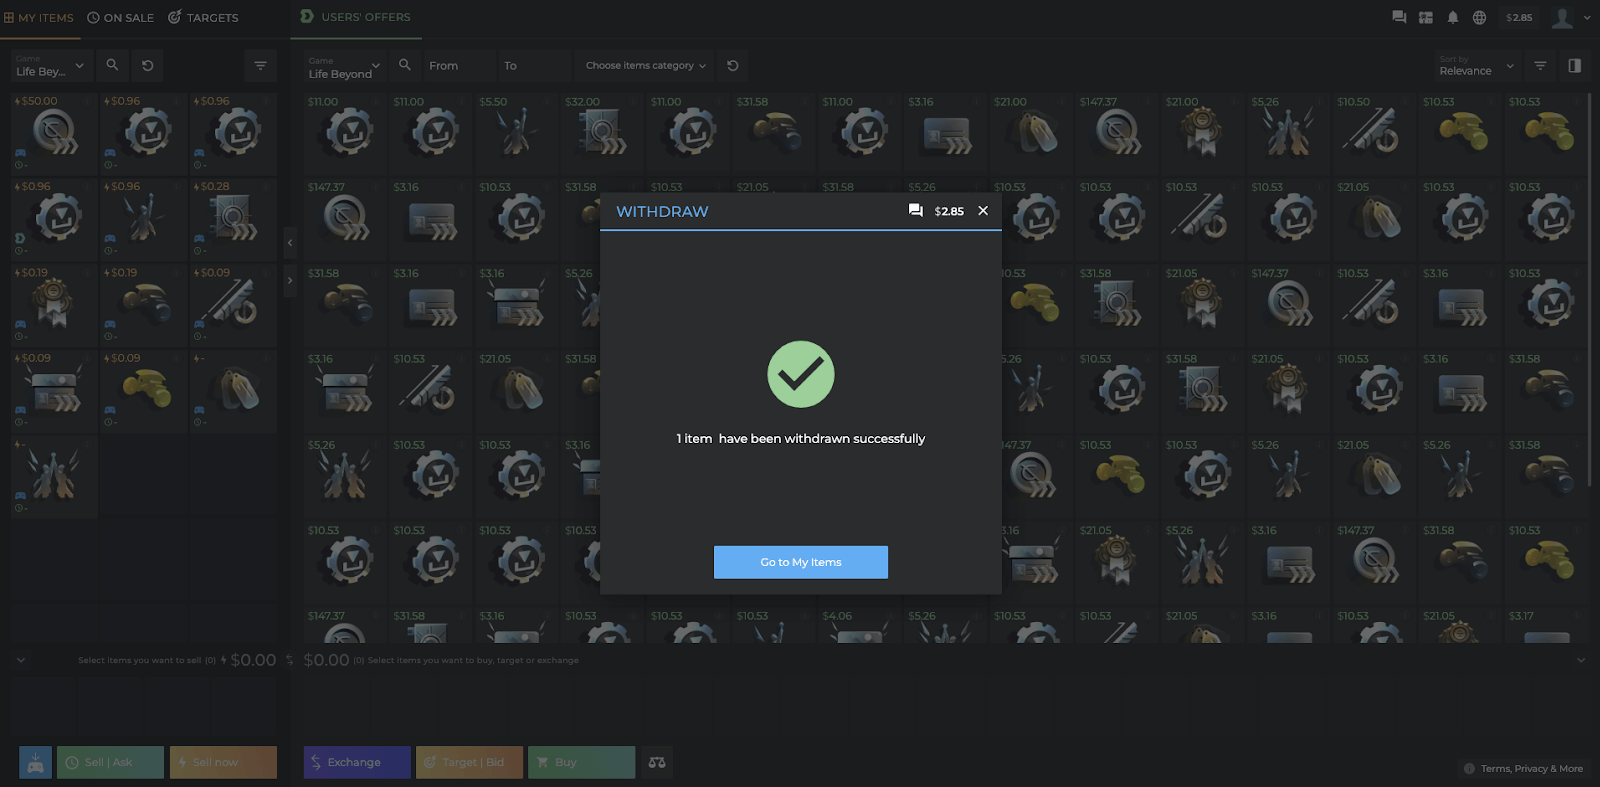This screenshot has height=787, width=1600.
Task: Open My Items filter icon
Action: [260, 65]
